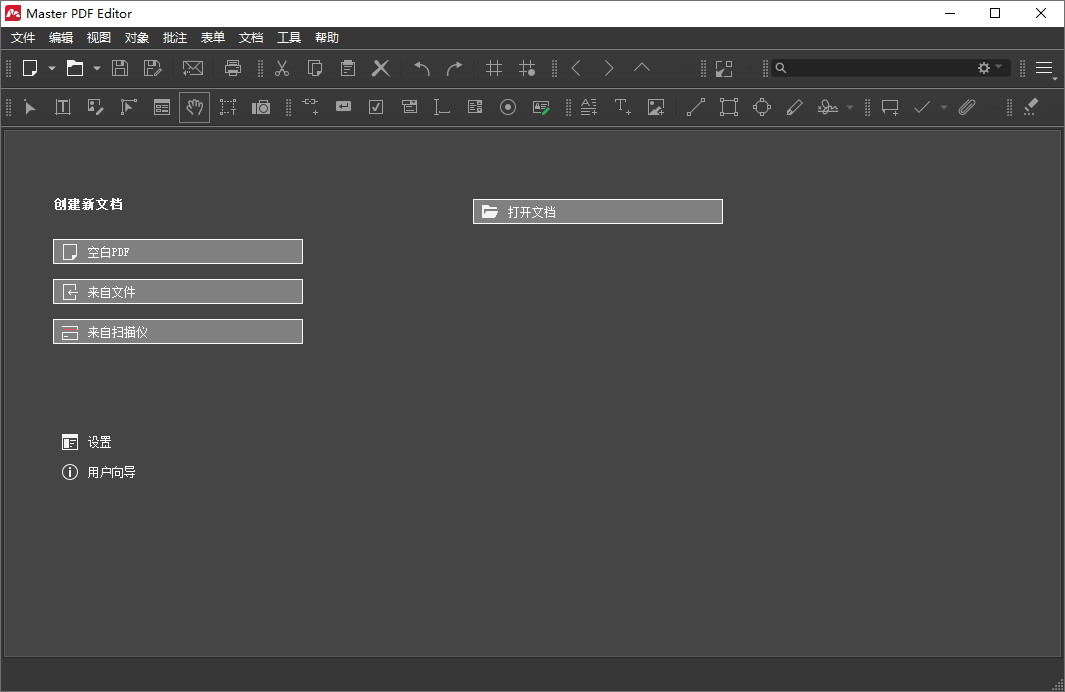Attach a file with the paperclip tool
The height and width of the screenshot is (692, 1065).
(x=966, y=107)
